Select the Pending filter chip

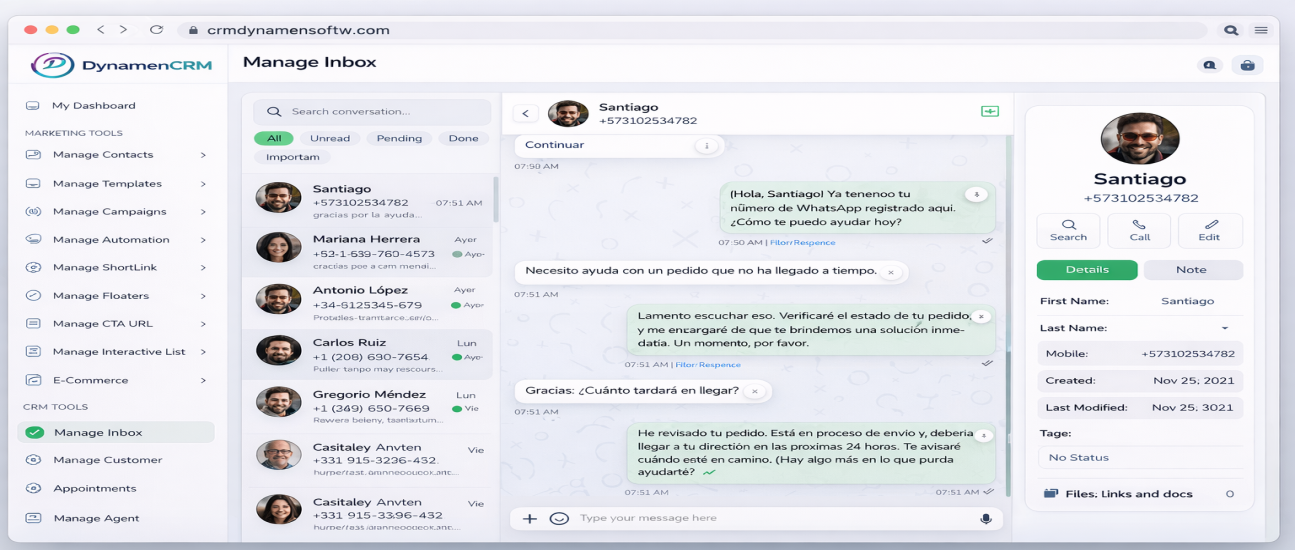[x=400, y=138]
